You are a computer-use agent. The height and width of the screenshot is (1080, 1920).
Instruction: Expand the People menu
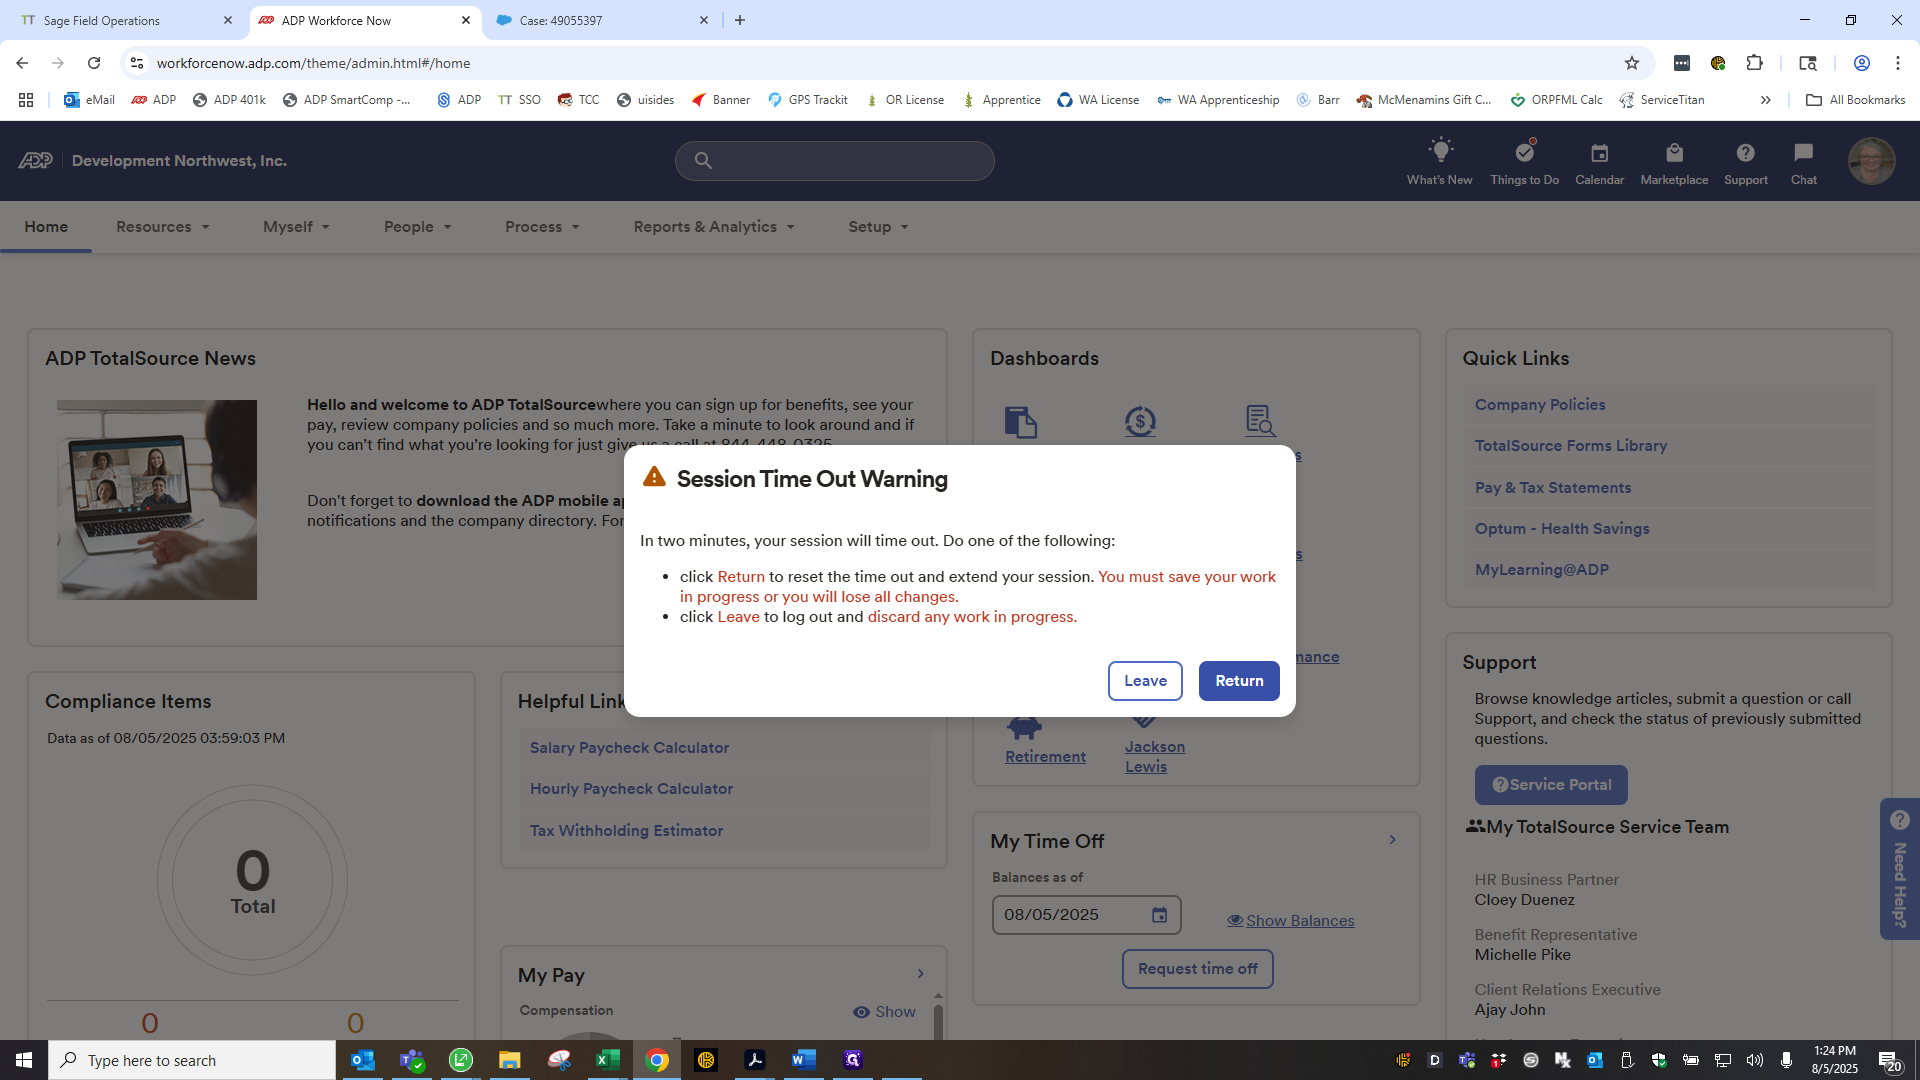point(418,227)
